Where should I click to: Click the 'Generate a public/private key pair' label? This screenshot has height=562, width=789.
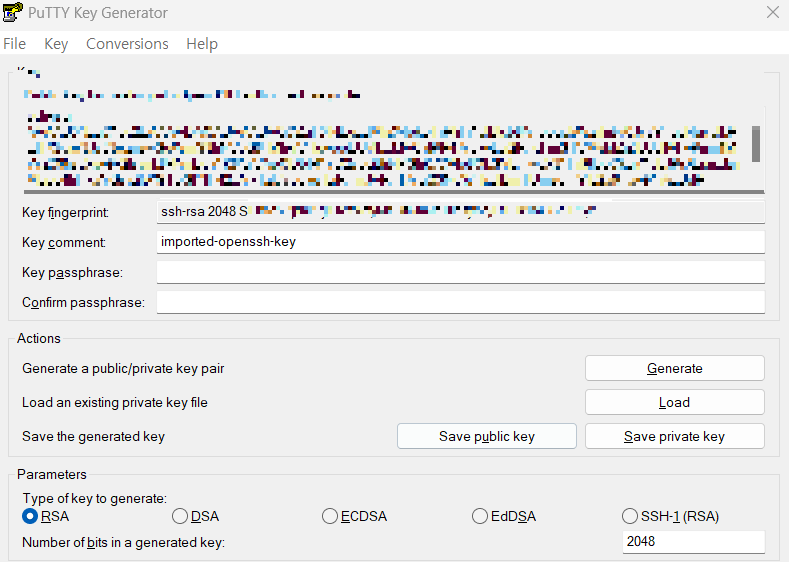[x=123, y=369]
